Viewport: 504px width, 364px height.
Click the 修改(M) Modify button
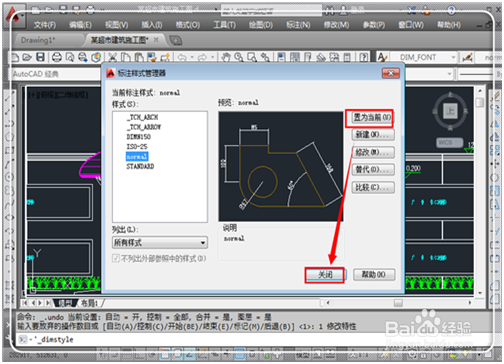(373, 152)
